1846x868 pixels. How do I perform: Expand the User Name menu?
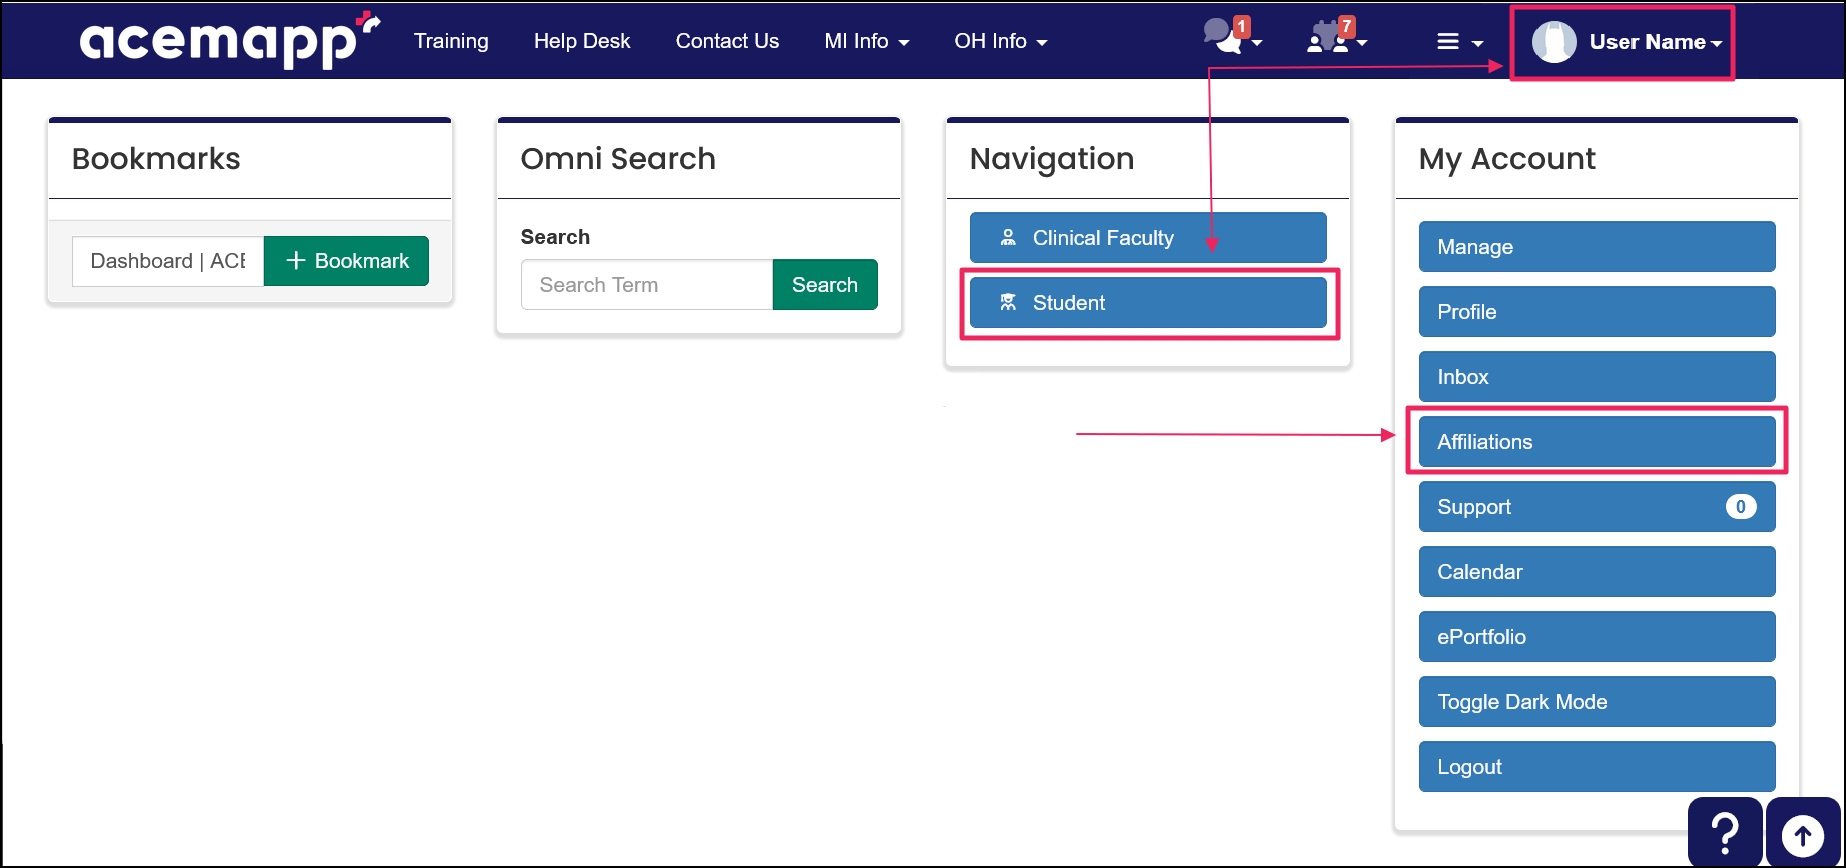coord(1626,42)
